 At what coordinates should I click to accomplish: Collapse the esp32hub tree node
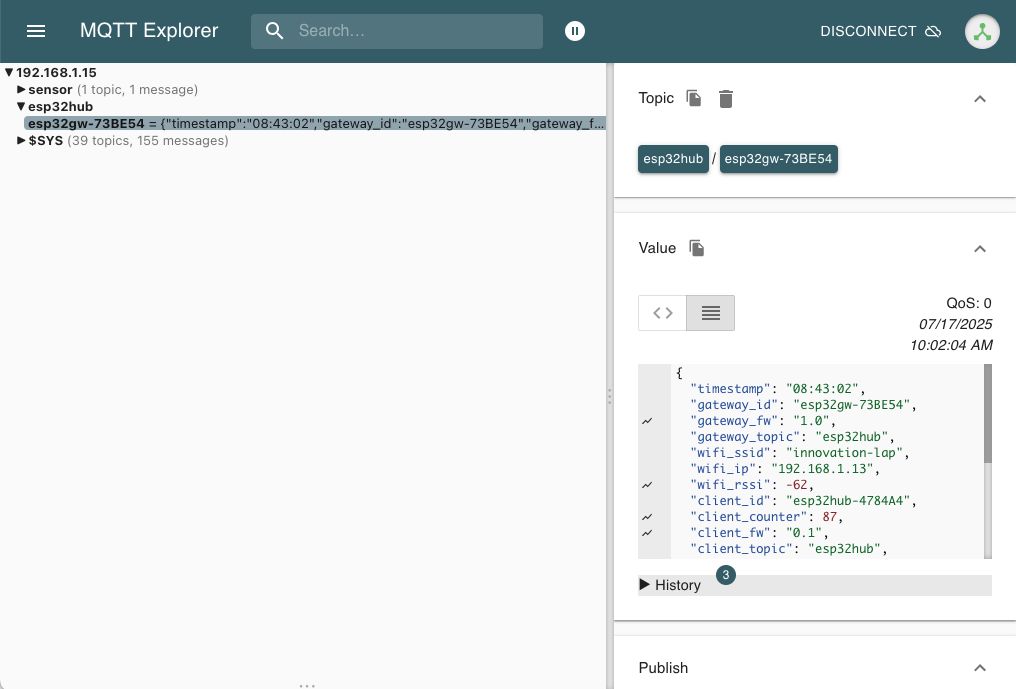[21, 106]
